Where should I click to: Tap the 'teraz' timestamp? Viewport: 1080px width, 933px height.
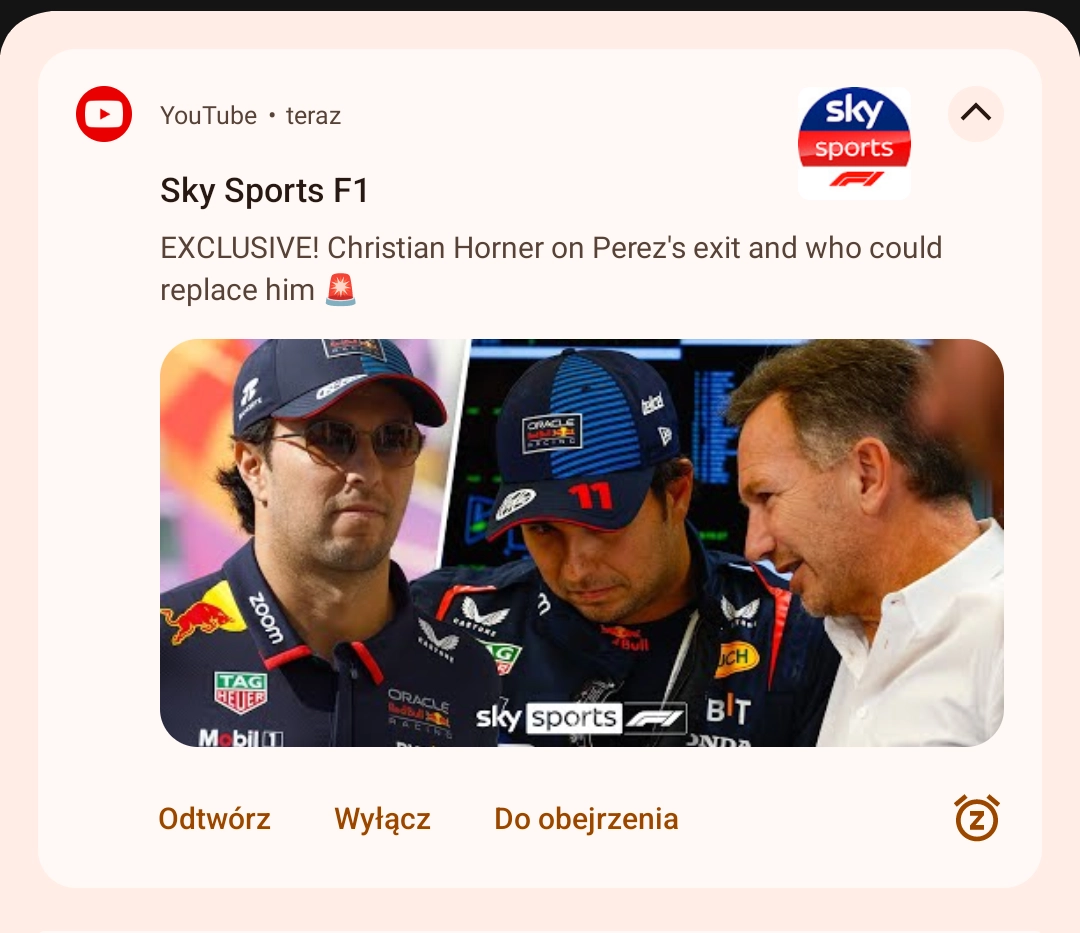pos(313,116)
